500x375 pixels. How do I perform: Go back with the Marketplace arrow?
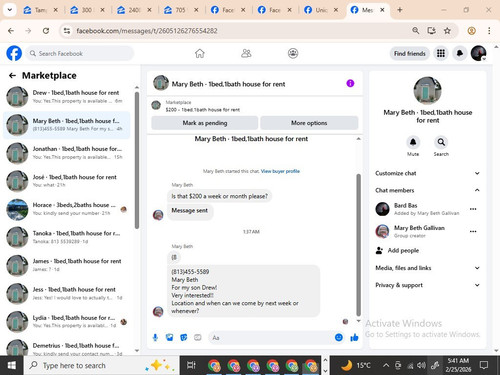point(12,76)
